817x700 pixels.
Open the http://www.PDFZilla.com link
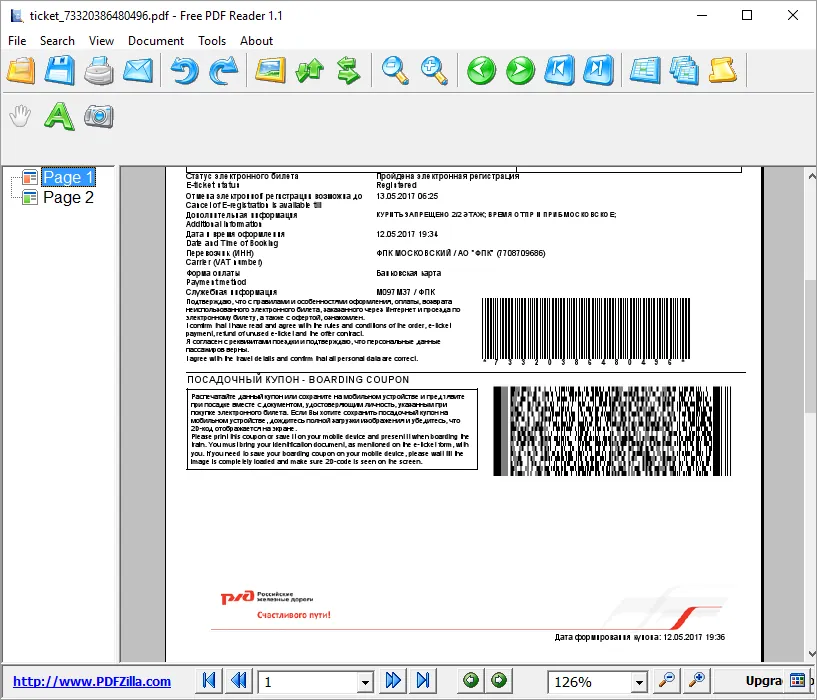click(x=92, y=681)
